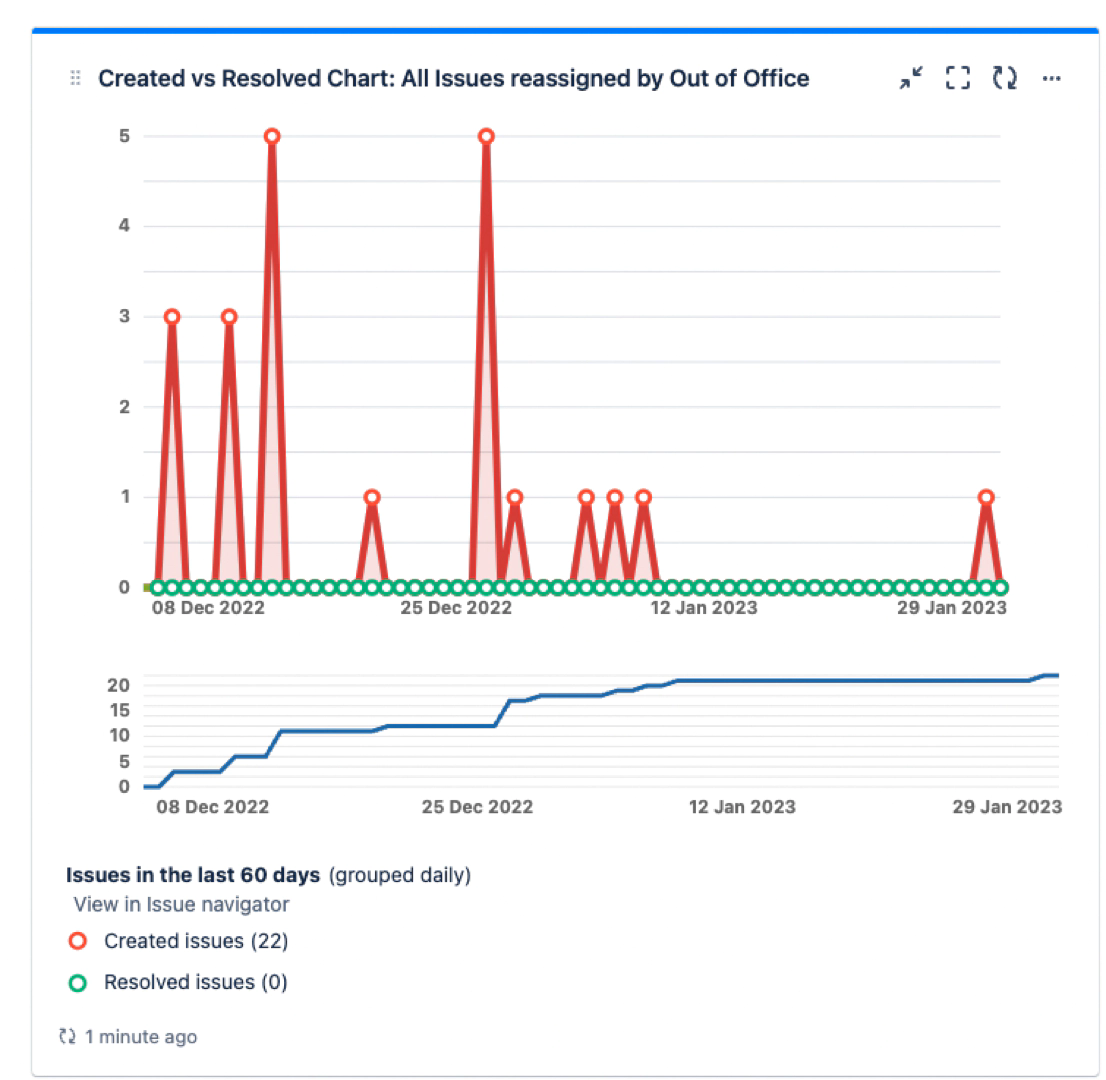Click the second peak marker at value 5
The height and width of the screenshot is (1080, 1106).
coord(486,136)
